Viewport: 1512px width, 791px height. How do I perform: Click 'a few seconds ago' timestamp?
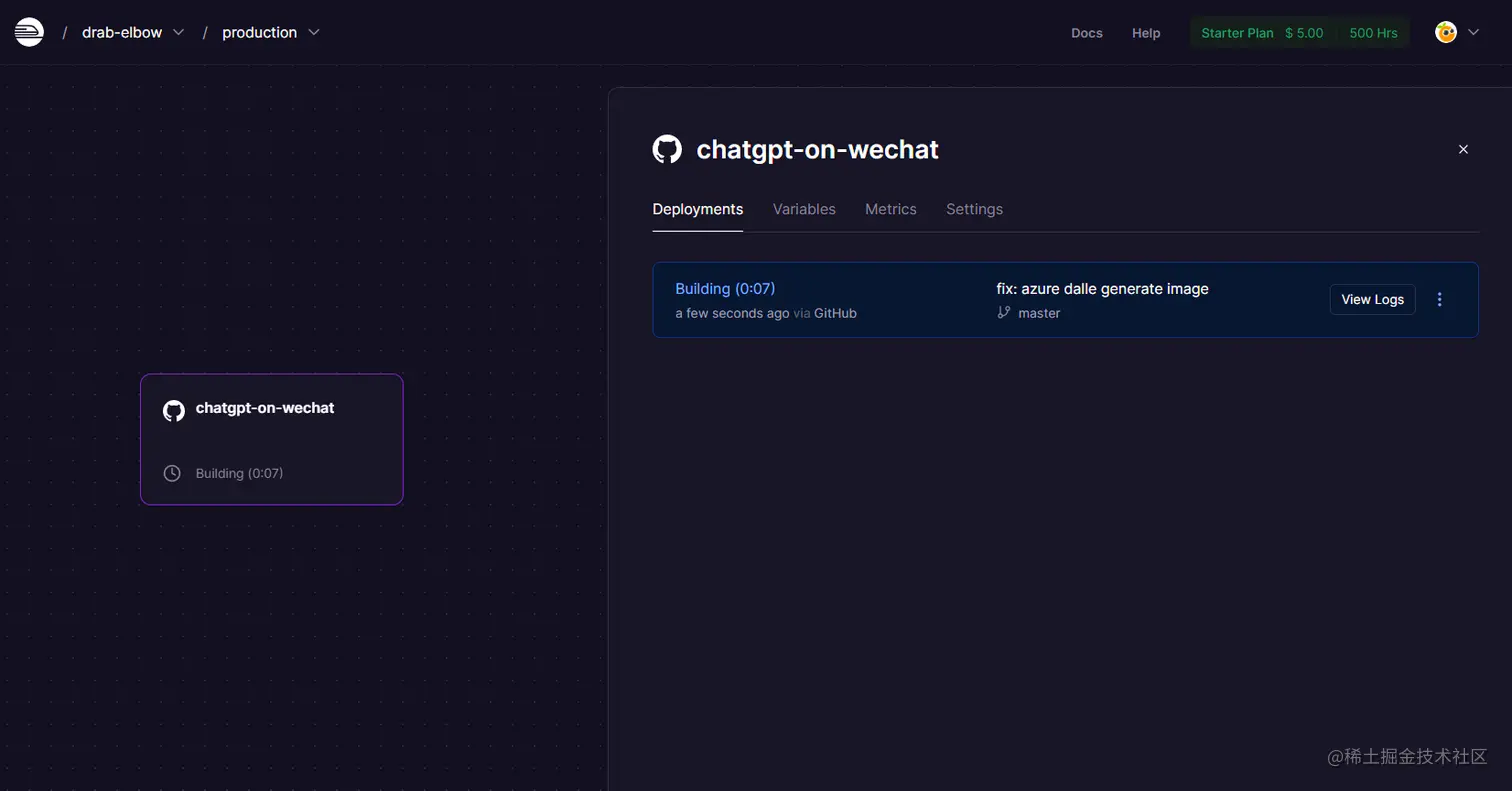tap(732, 313)
